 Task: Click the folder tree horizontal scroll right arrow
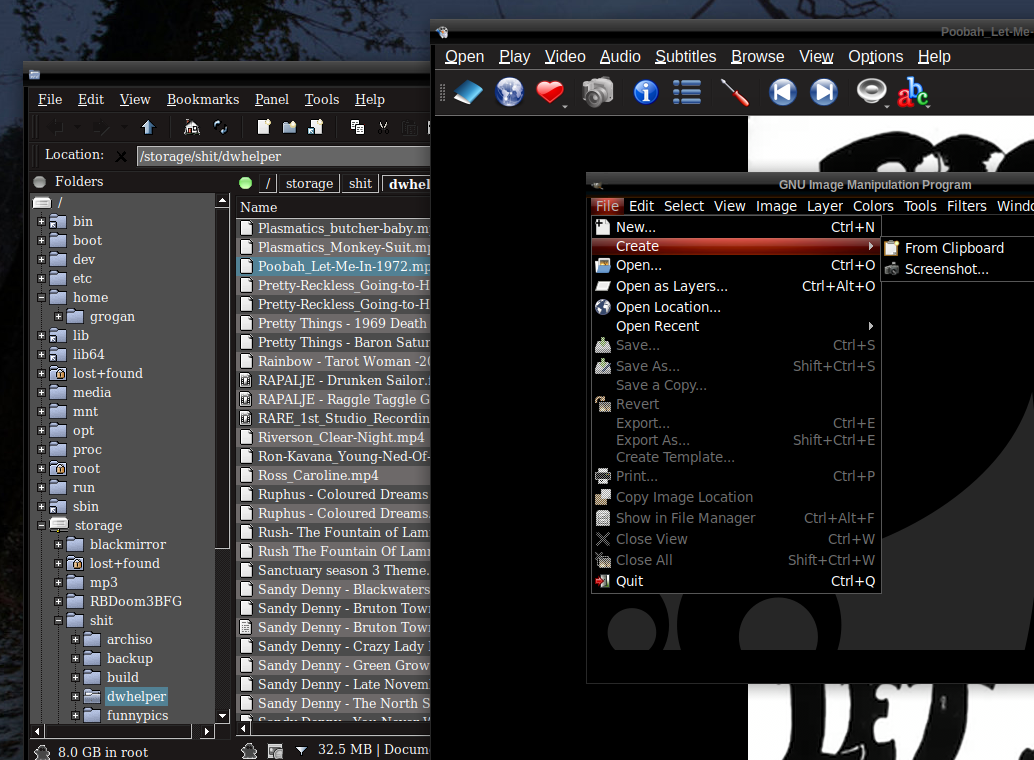coord(207,731)
